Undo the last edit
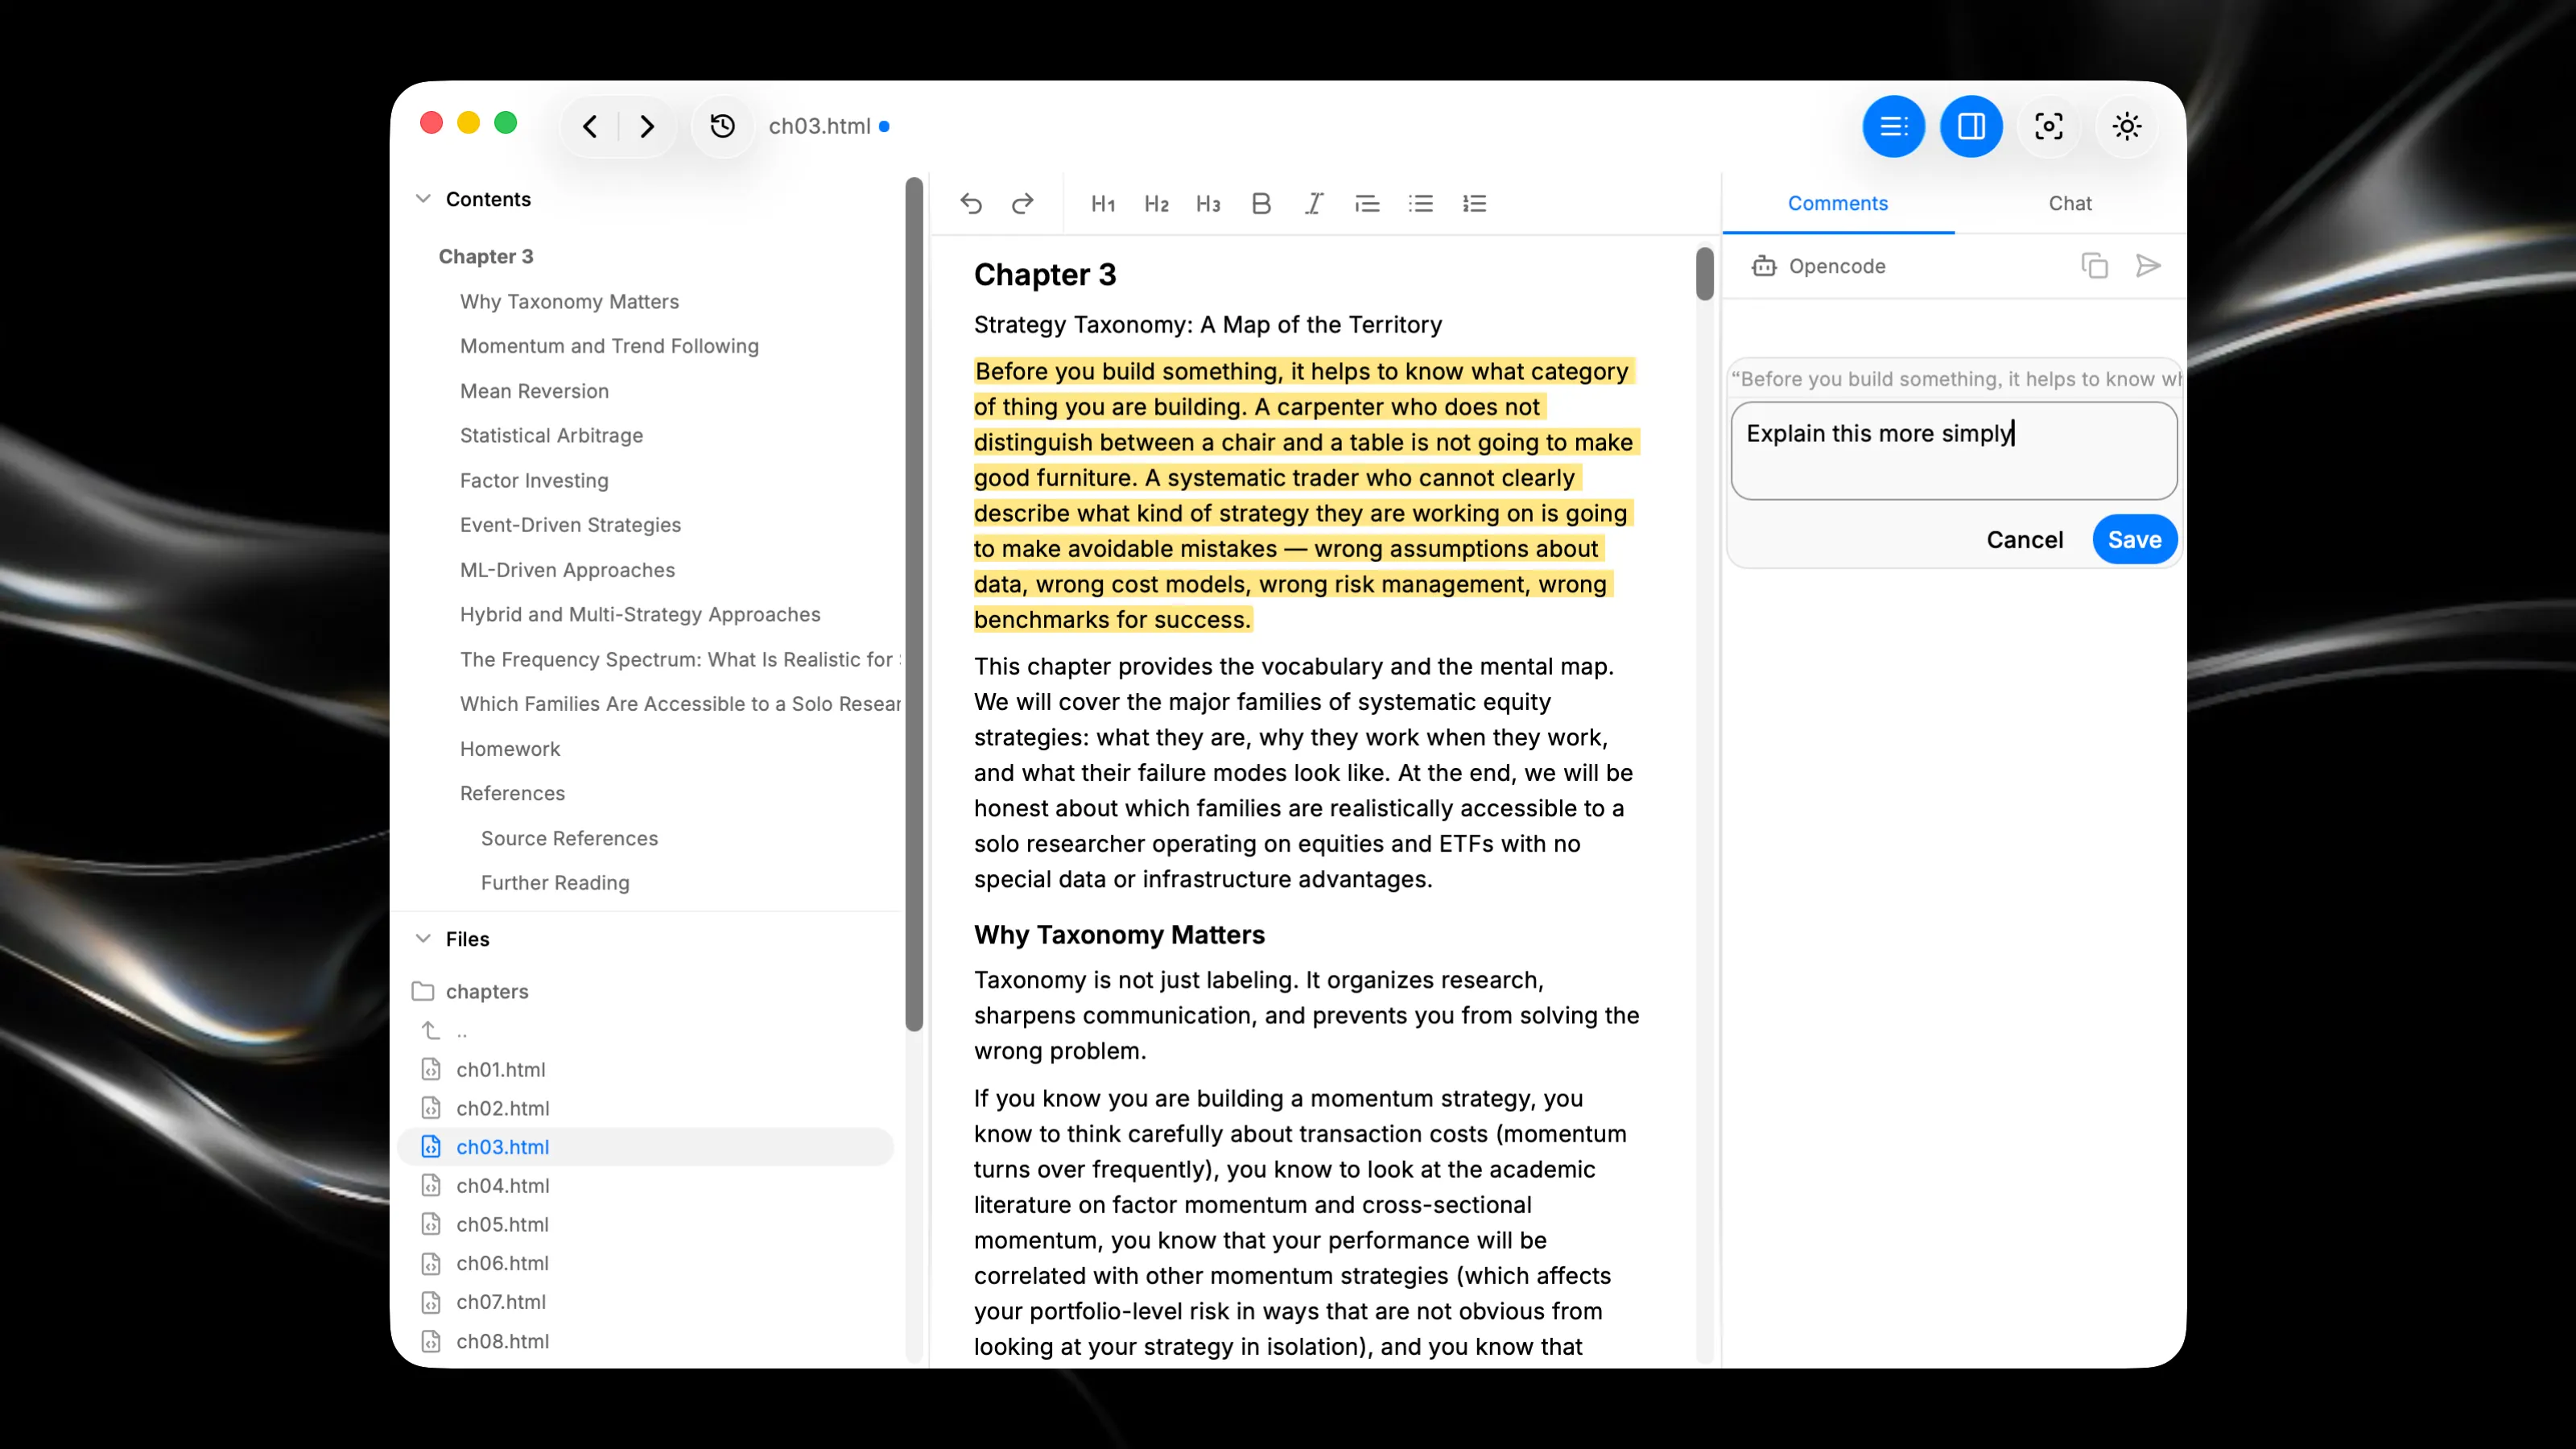This screenshot has height=1449, width=2576. pyautogui.click(x=971, y=204)
